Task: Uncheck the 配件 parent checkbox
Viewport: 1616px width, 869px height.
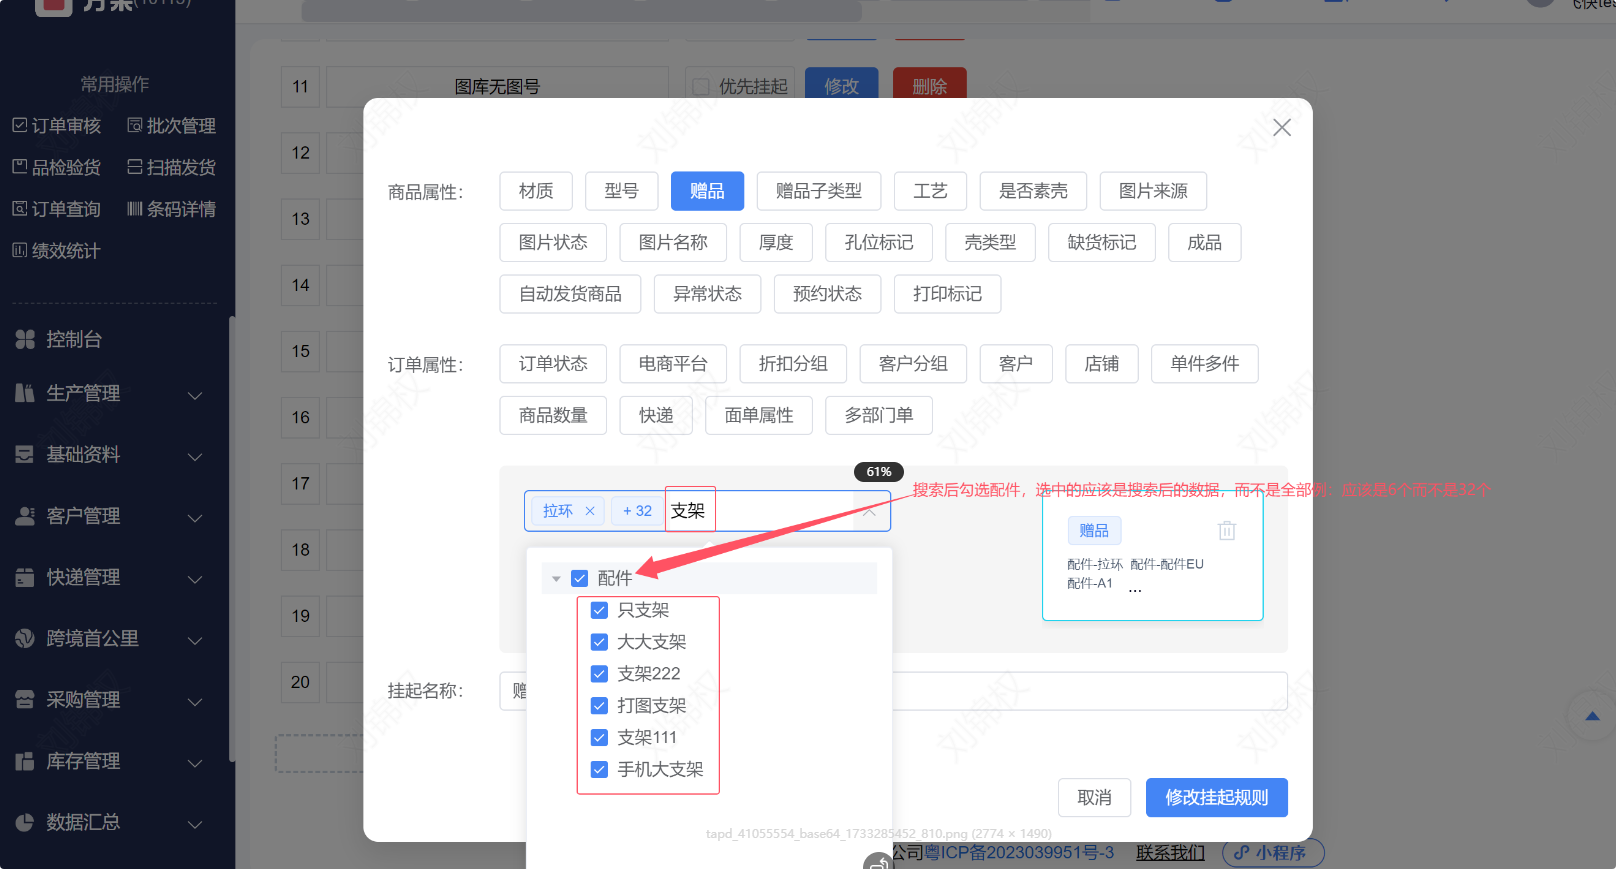Action: [x=579, y=579]
